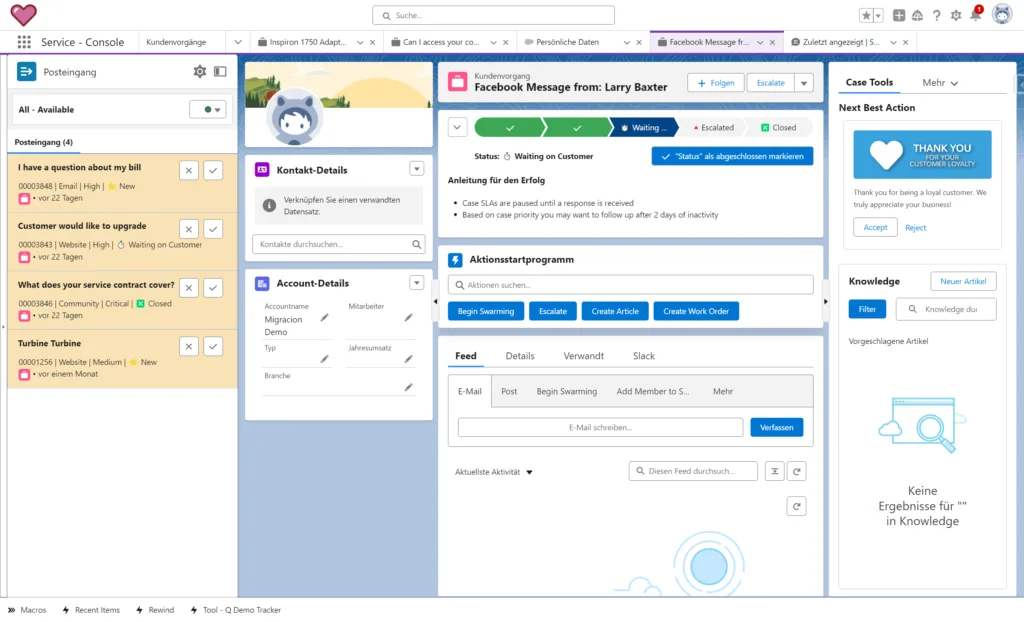Click the 'Kontakte durchsuchen' search field
The image size is (1024, 622).
tap(332, 244)
